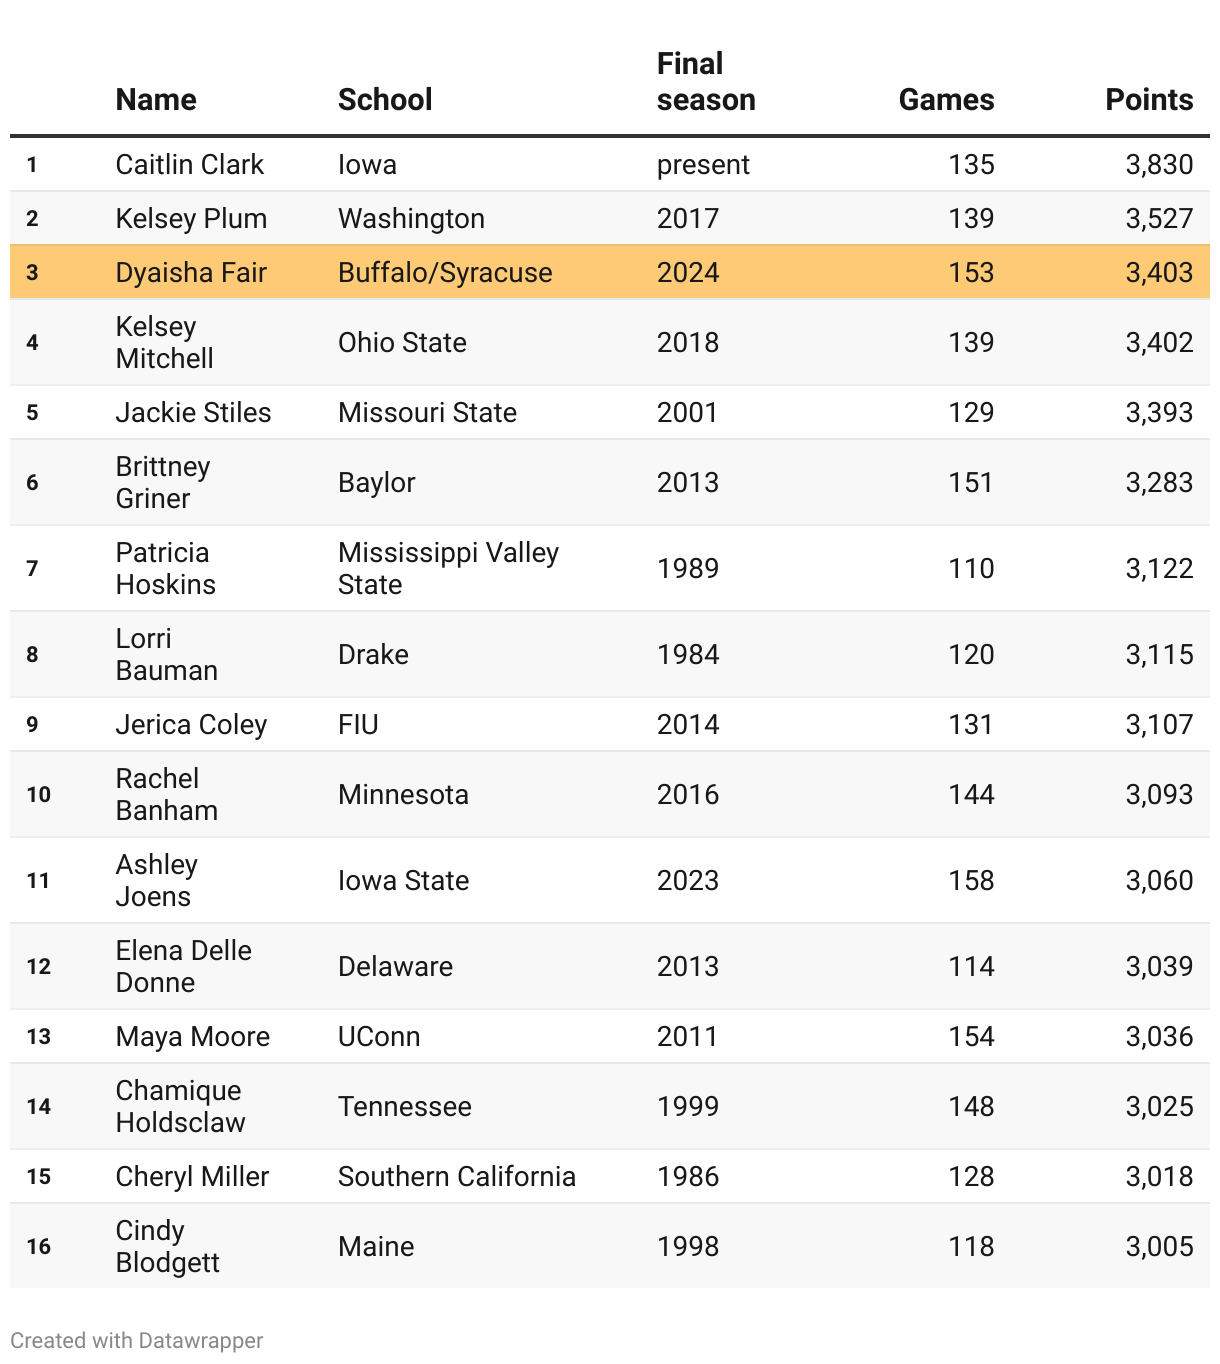Select the Southern California school cell
This screenshot has height=1364, width=1220.
point(457,1177)
